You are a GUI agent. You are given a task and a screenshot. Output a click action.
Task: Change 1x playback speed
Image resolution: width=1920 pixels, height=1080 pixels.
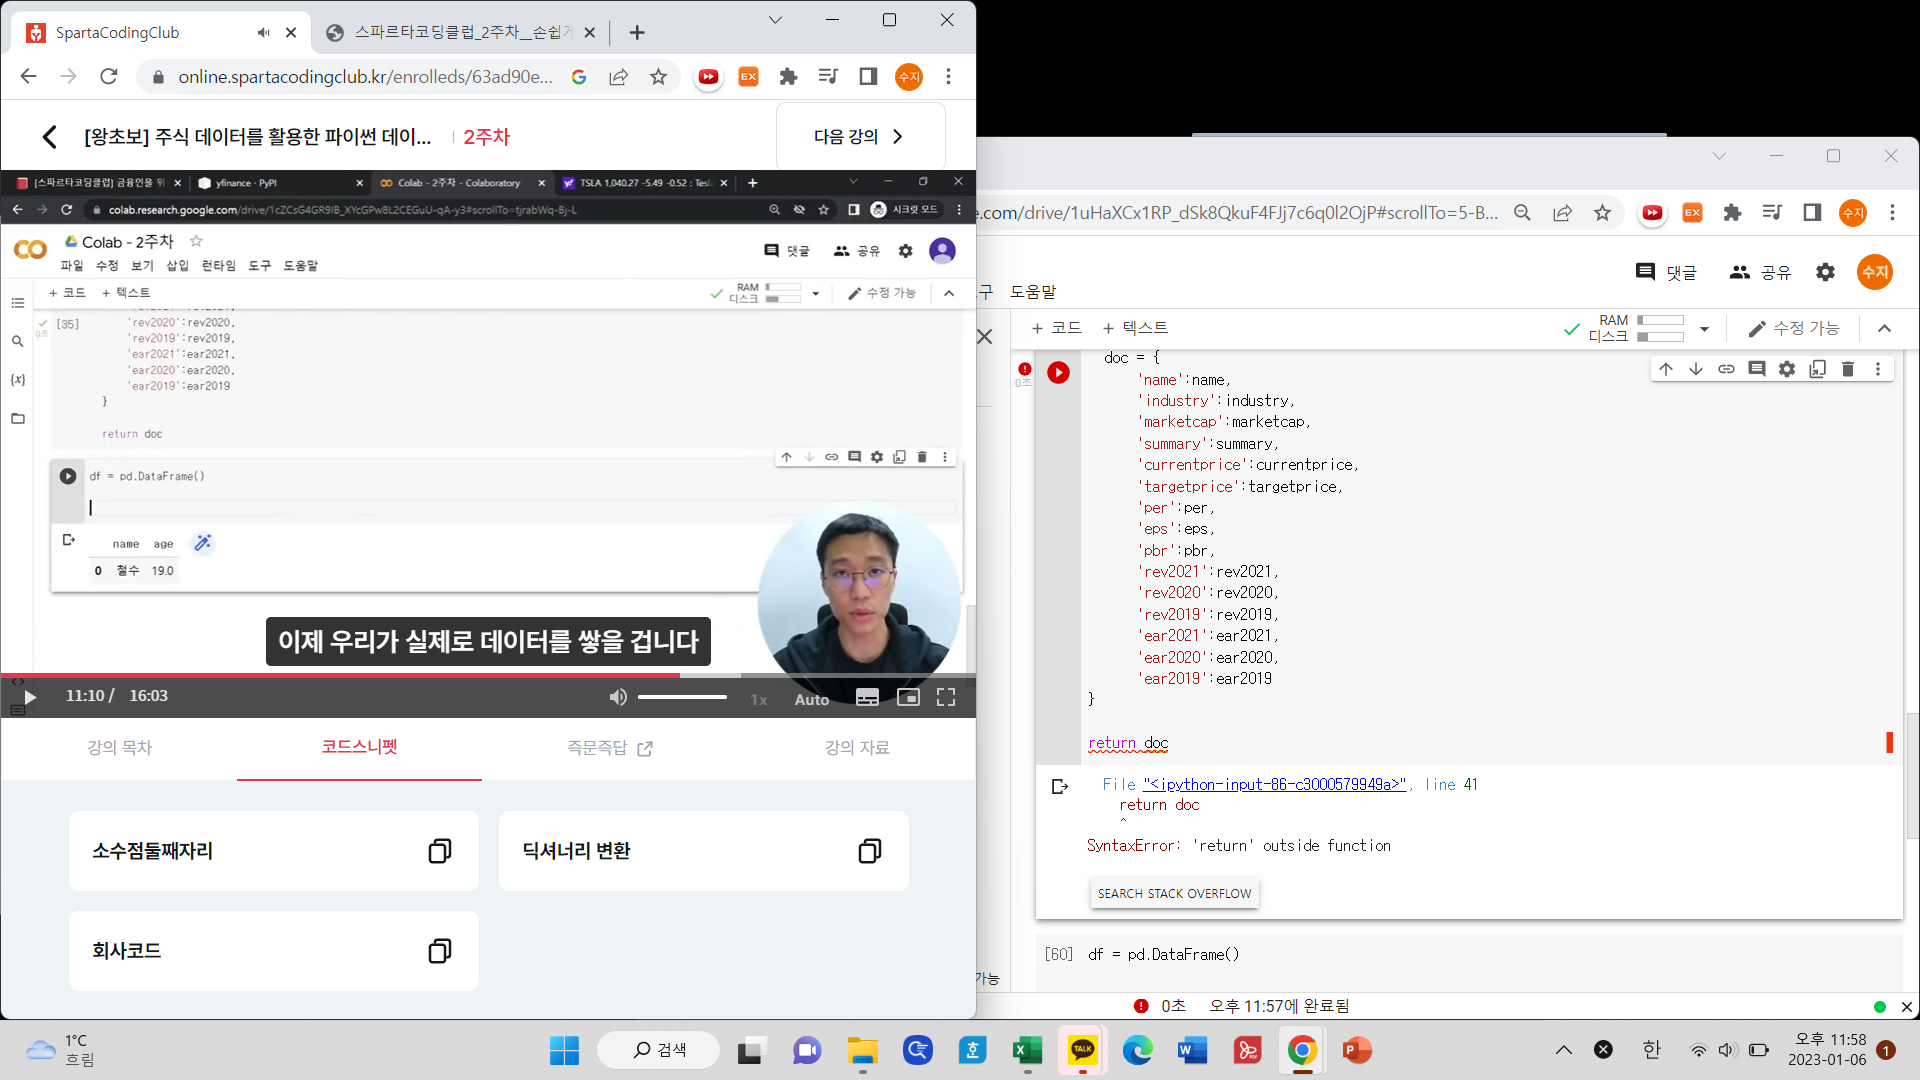point(759,699)
